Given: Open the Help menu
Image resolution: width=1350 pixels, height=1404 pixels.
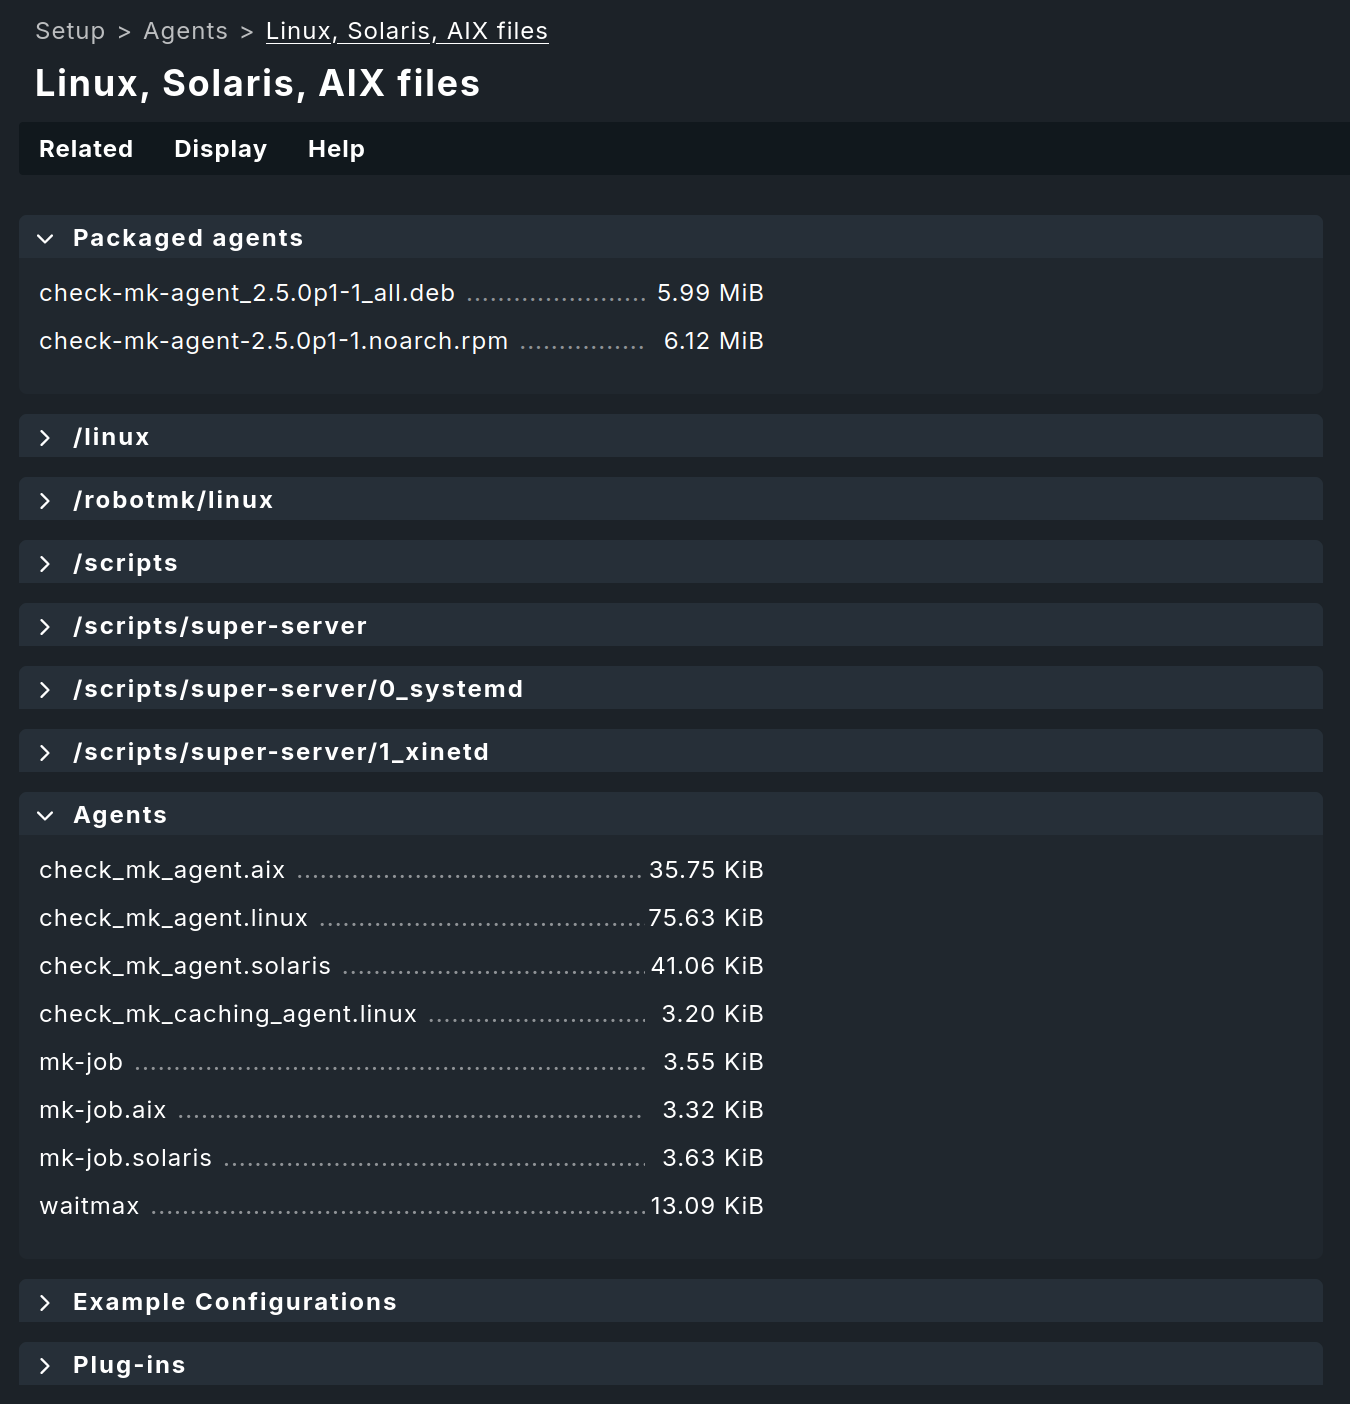Looking at the screenshot, I should coord(336,149).
